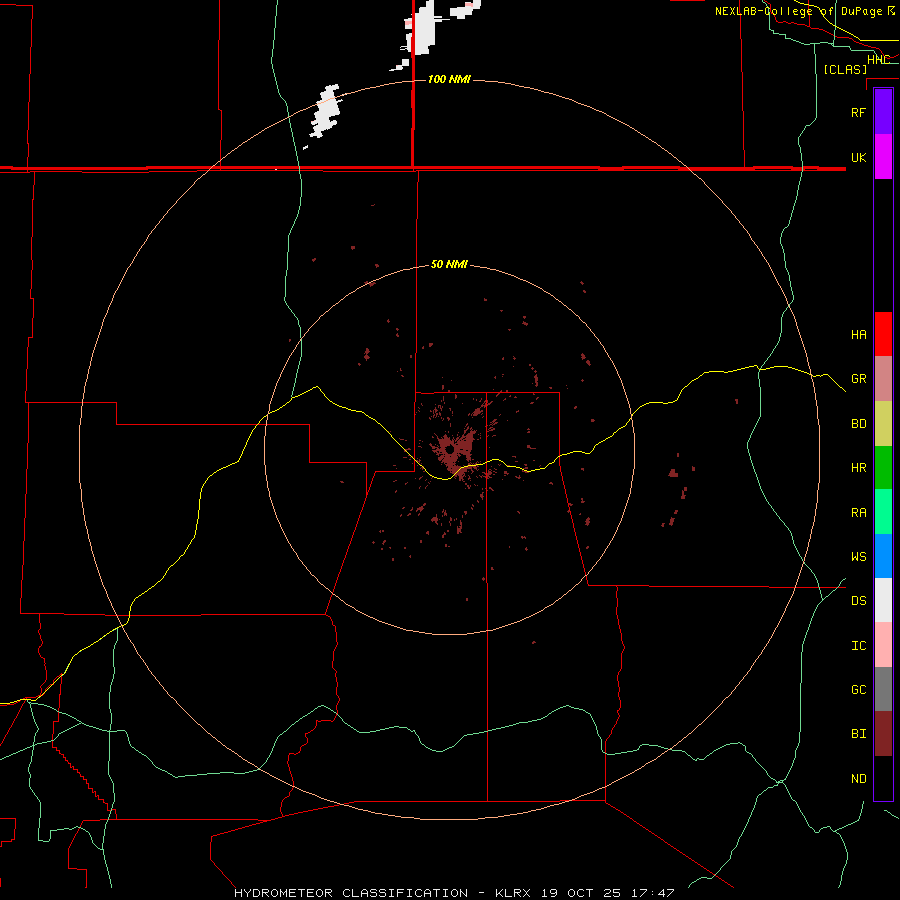The width and height of the screenshot is (900, 900).
Task: Click the BD legend label
Action: coord(859,424)
